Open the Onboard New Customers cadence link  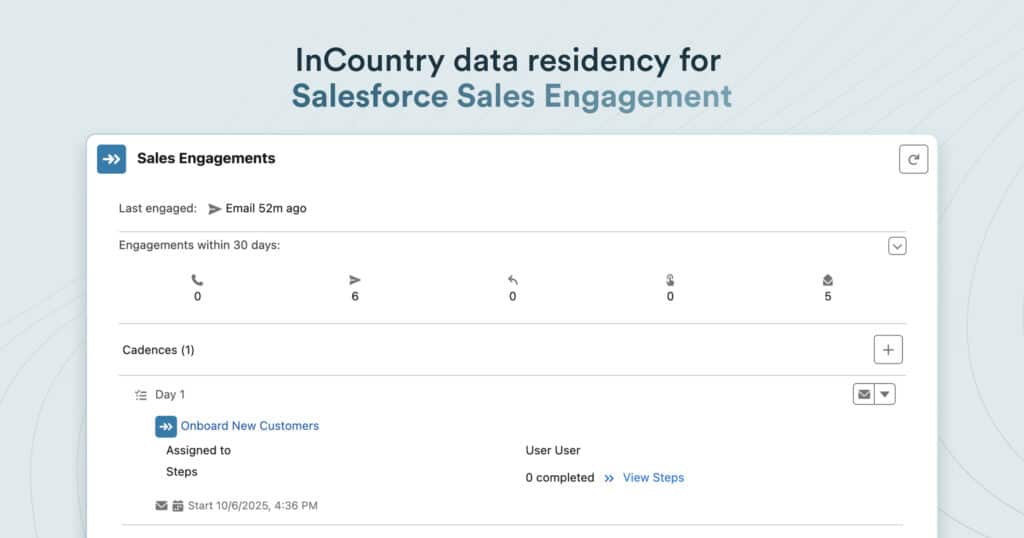[249, 426]
